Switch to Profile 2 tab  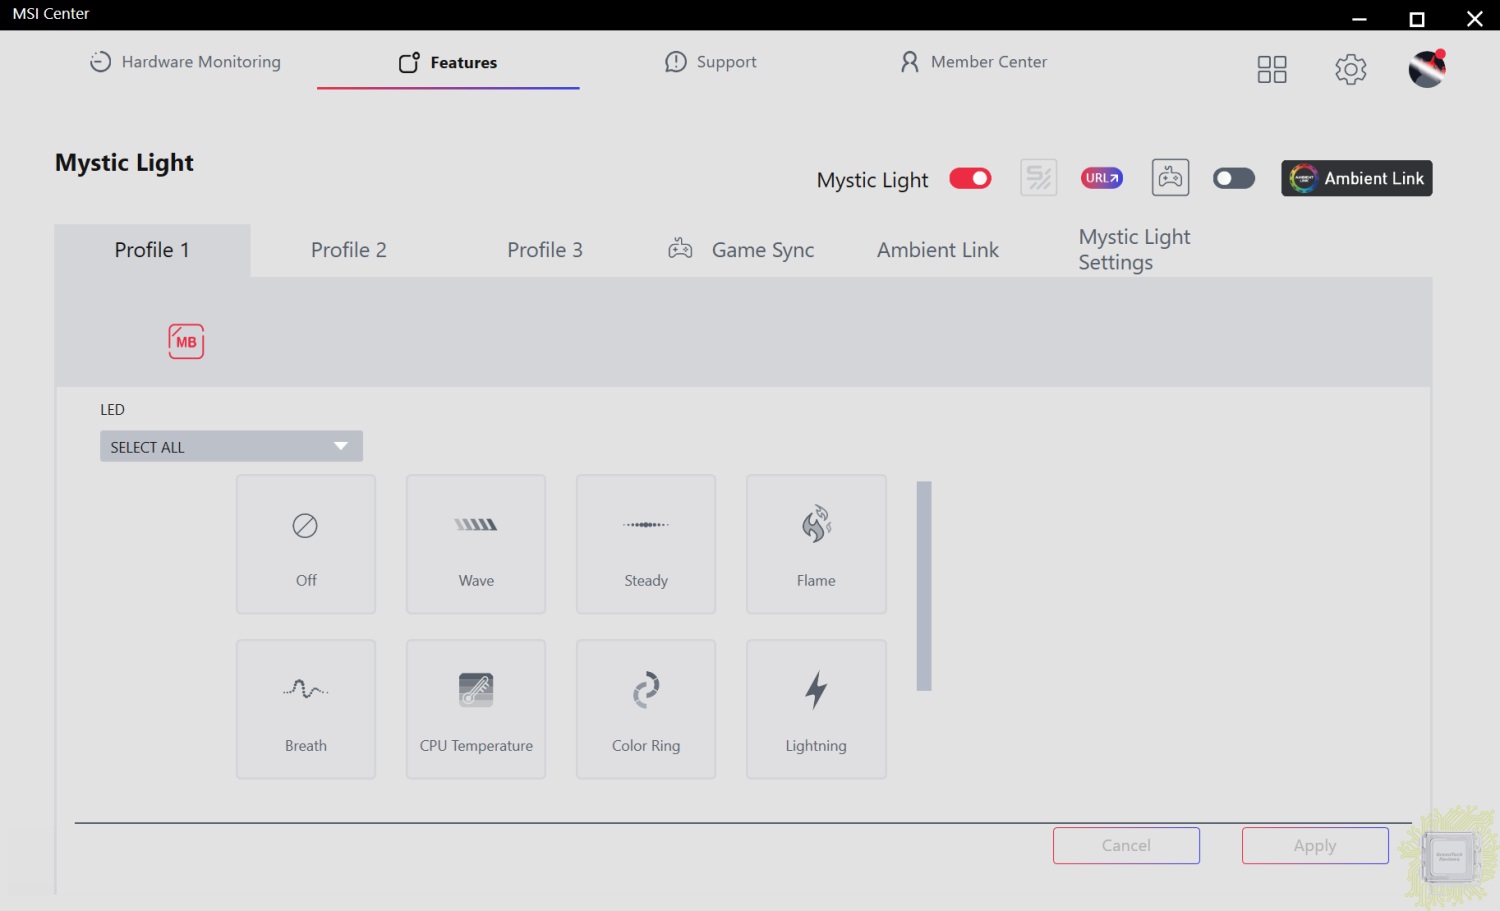pos(348,250)
